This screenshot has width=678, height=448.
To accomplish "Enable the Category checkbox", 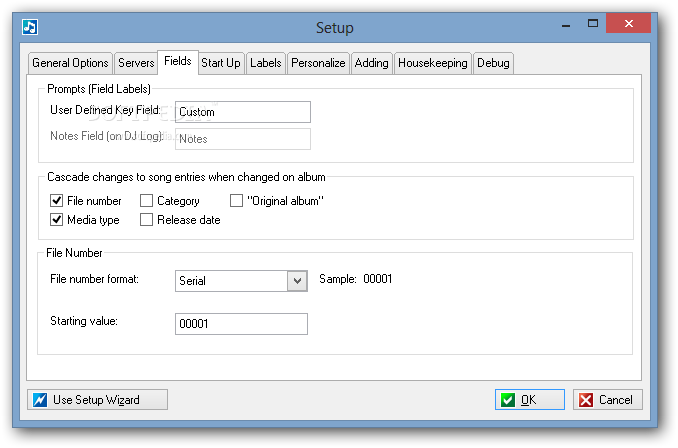I will 147,201.
